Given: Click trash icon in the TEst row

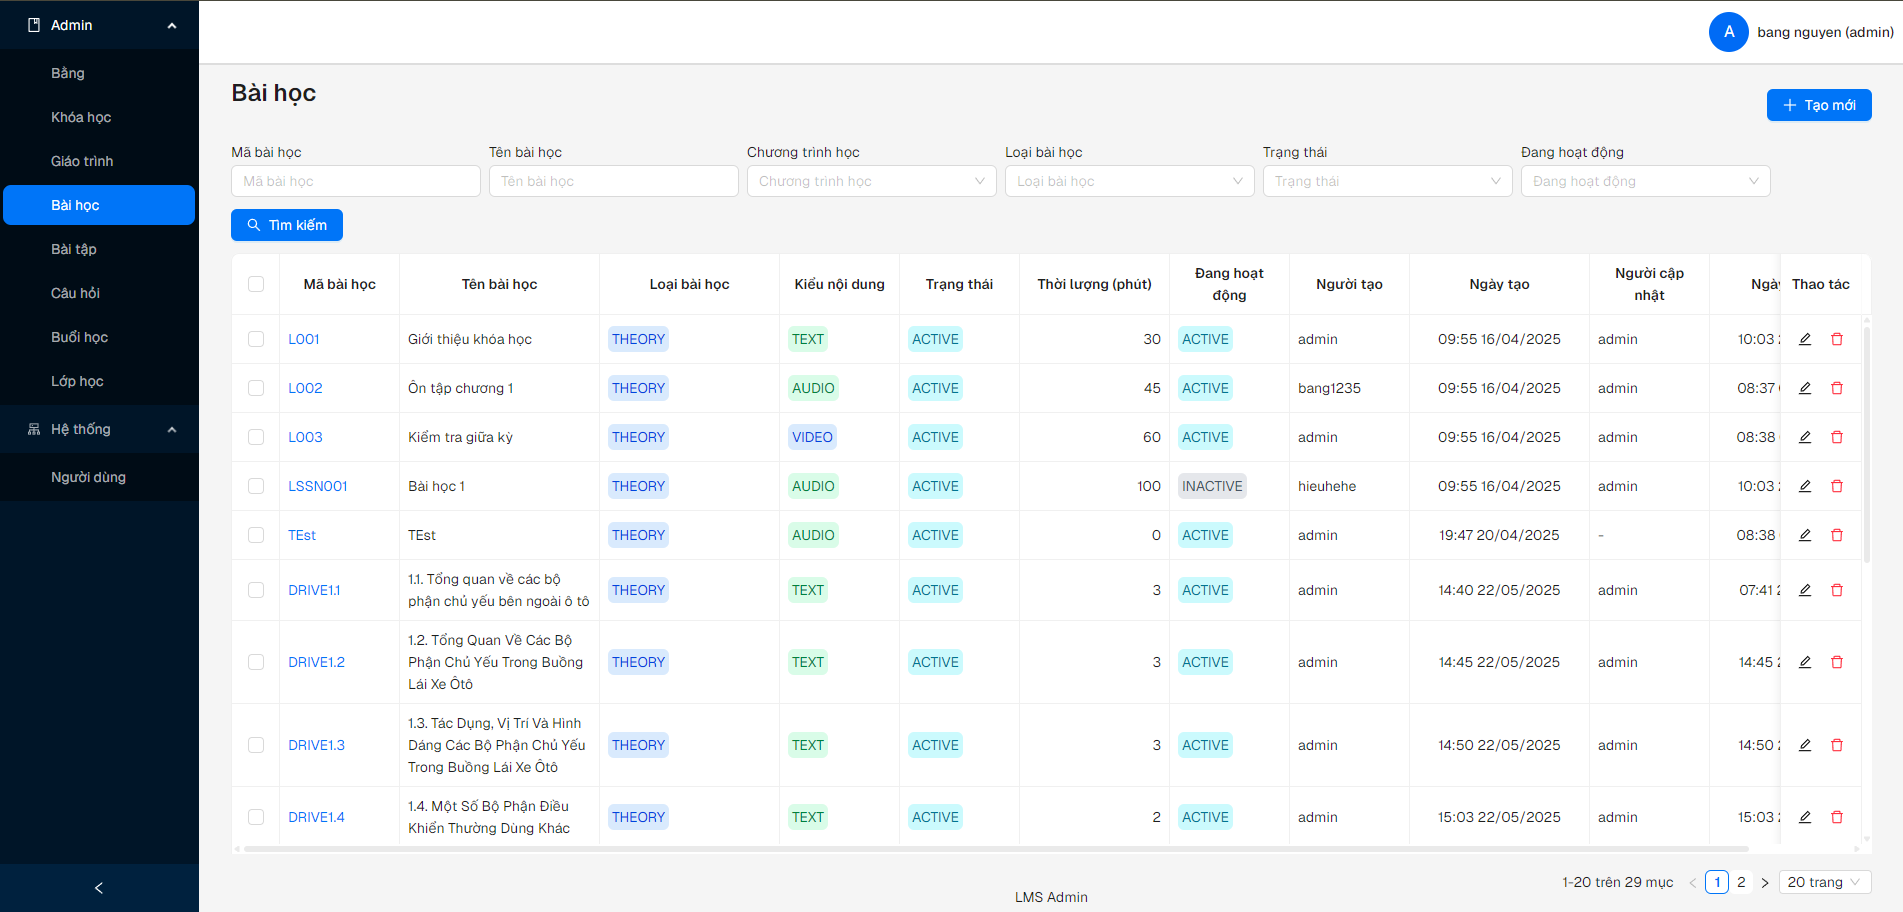Looking at the screenshot, I should pos(1837,535).
